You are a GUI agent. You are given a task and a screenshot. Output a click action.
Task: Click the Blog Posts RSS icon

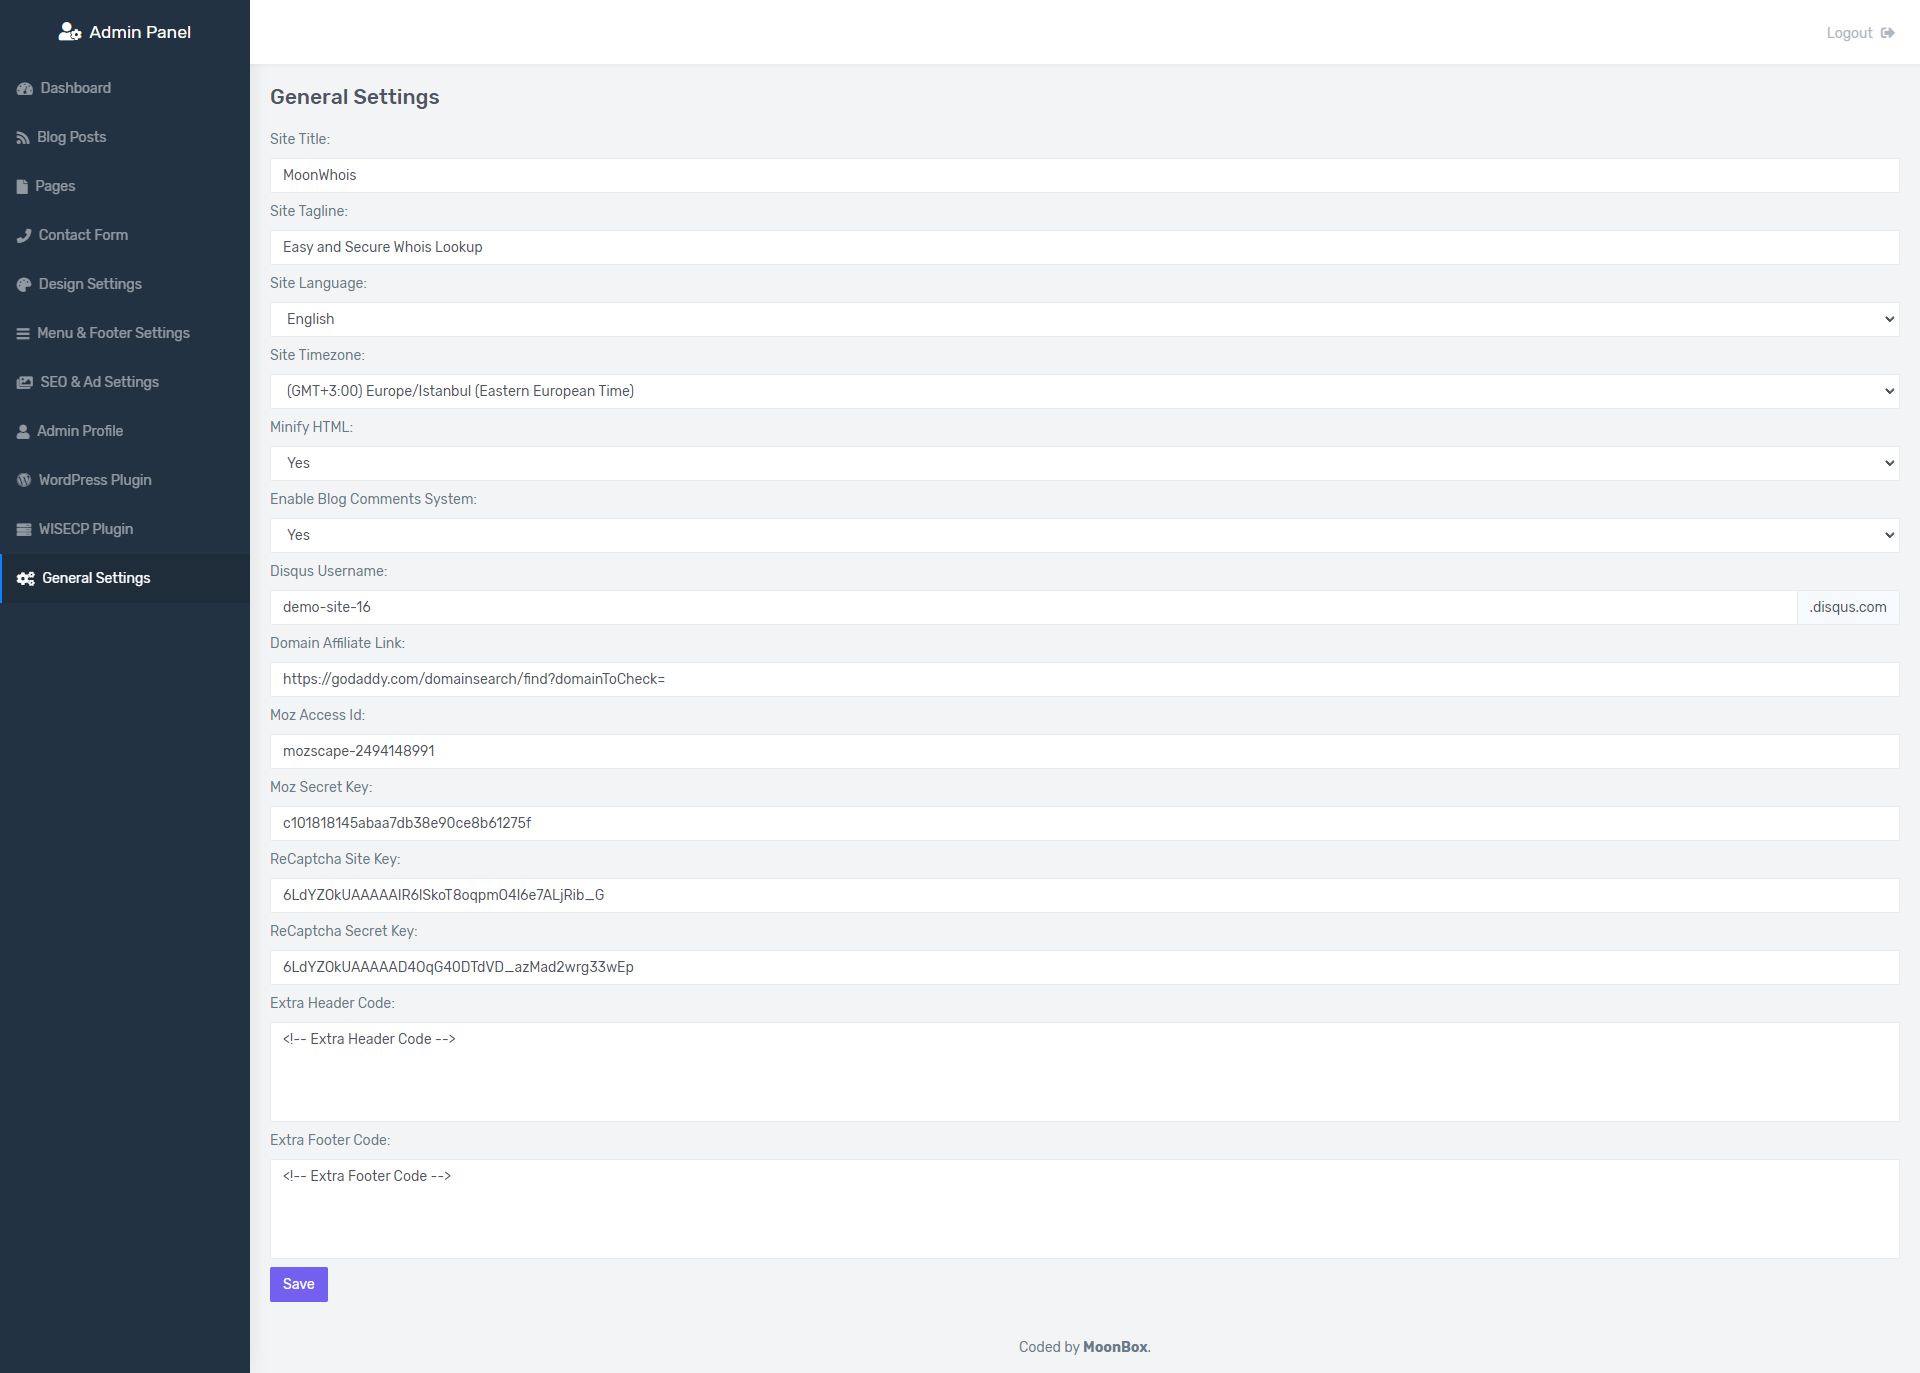(x=23, y=138)
